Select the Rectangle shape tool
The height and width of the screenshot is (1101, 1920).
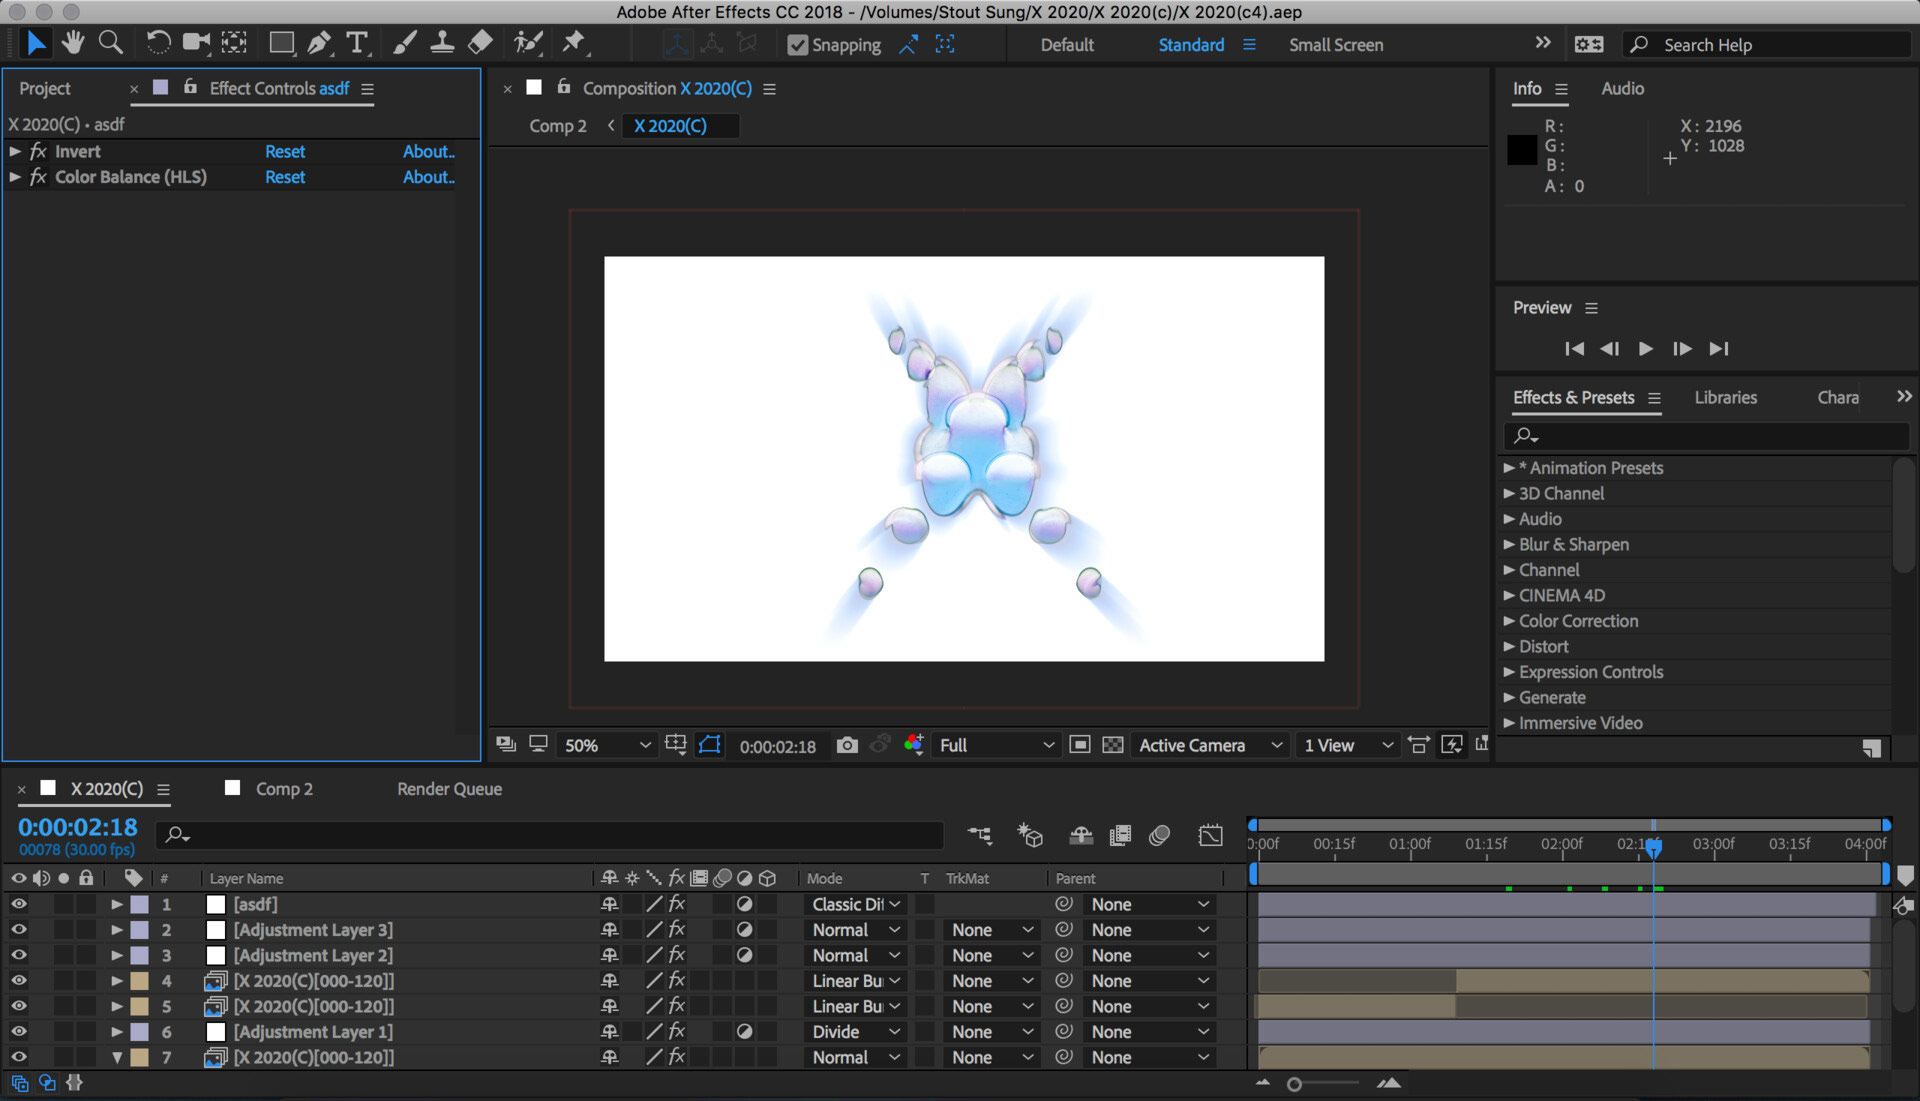[282, 43]
